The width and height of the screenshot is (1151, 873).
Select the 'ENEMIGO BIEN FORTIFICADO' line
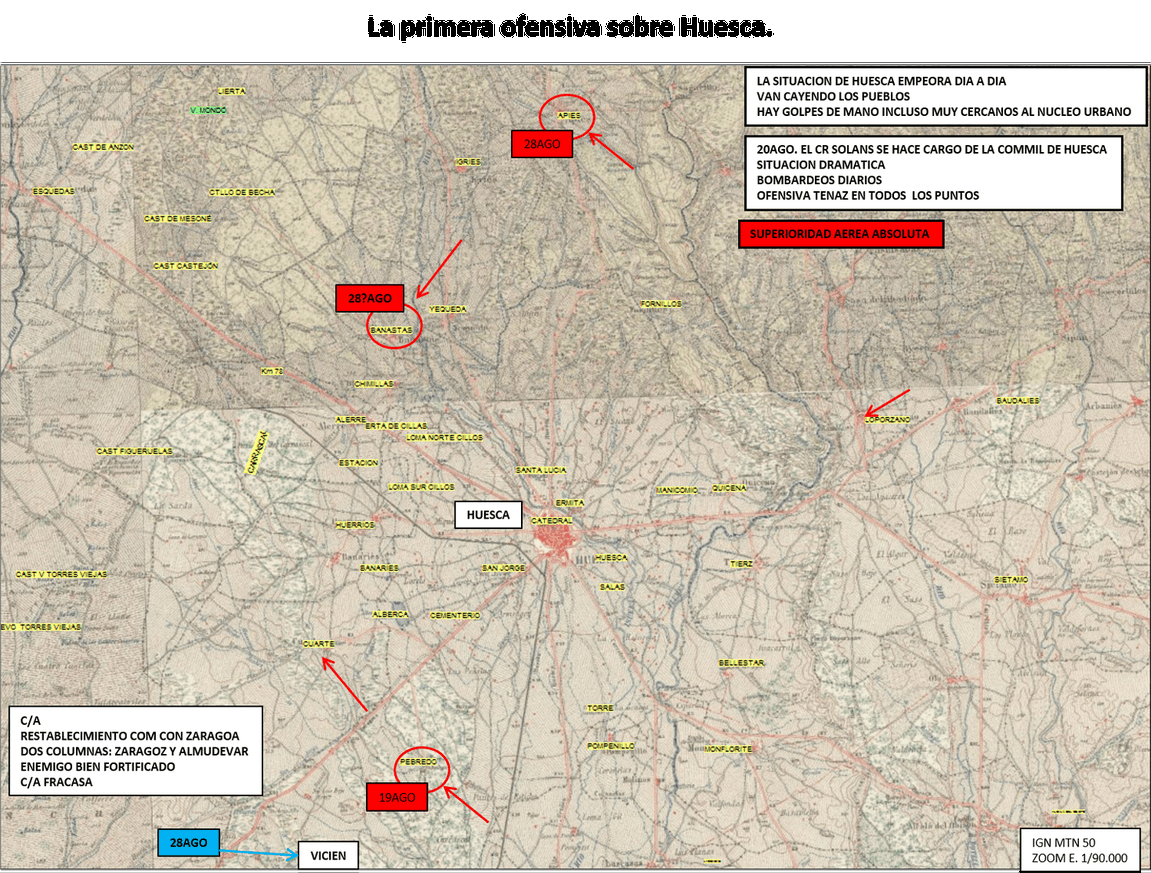98,767
